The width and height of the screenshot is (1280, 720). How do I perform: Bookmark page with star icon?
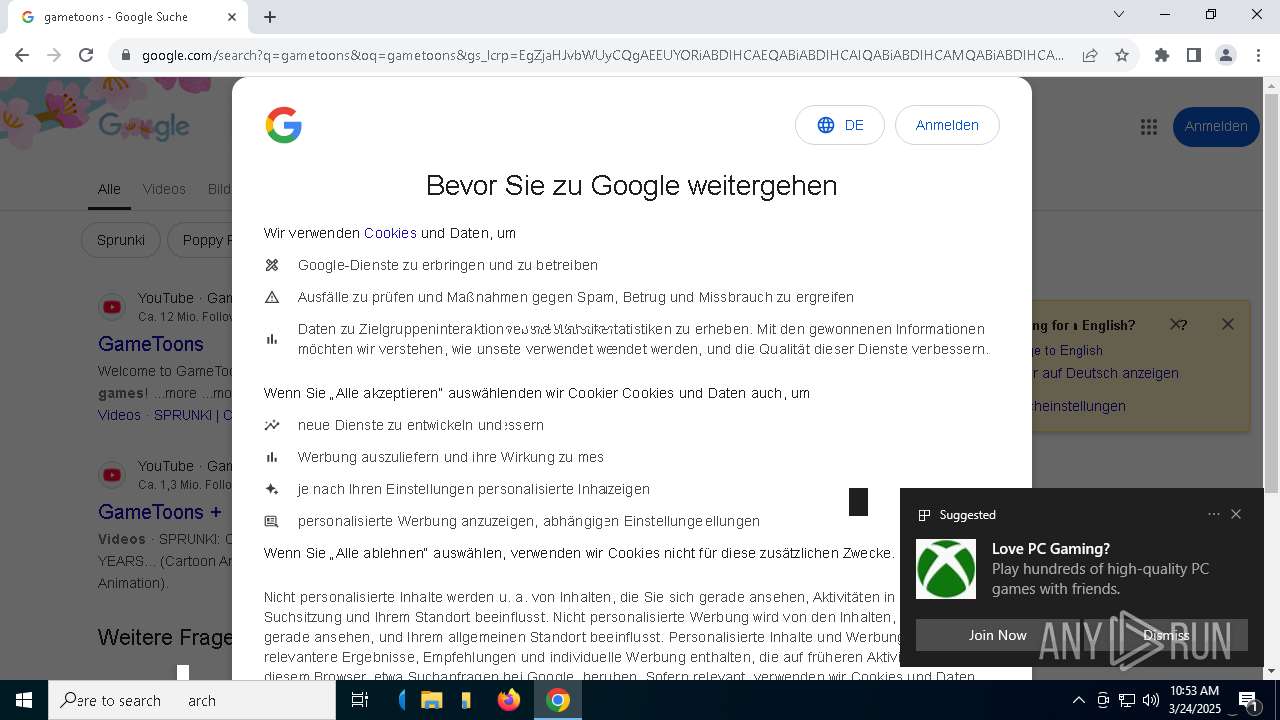tap(1122, 55)
